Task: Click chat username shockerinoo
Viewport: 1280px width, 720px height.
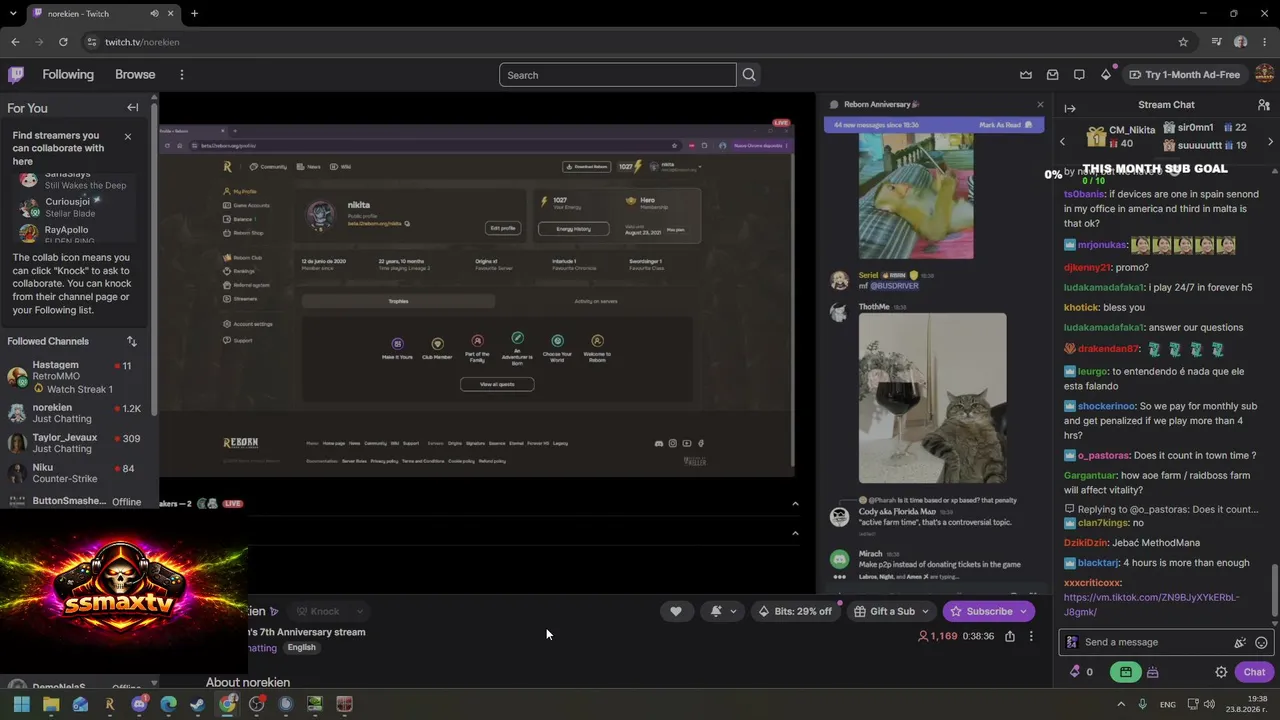Action: [1106, 407]
